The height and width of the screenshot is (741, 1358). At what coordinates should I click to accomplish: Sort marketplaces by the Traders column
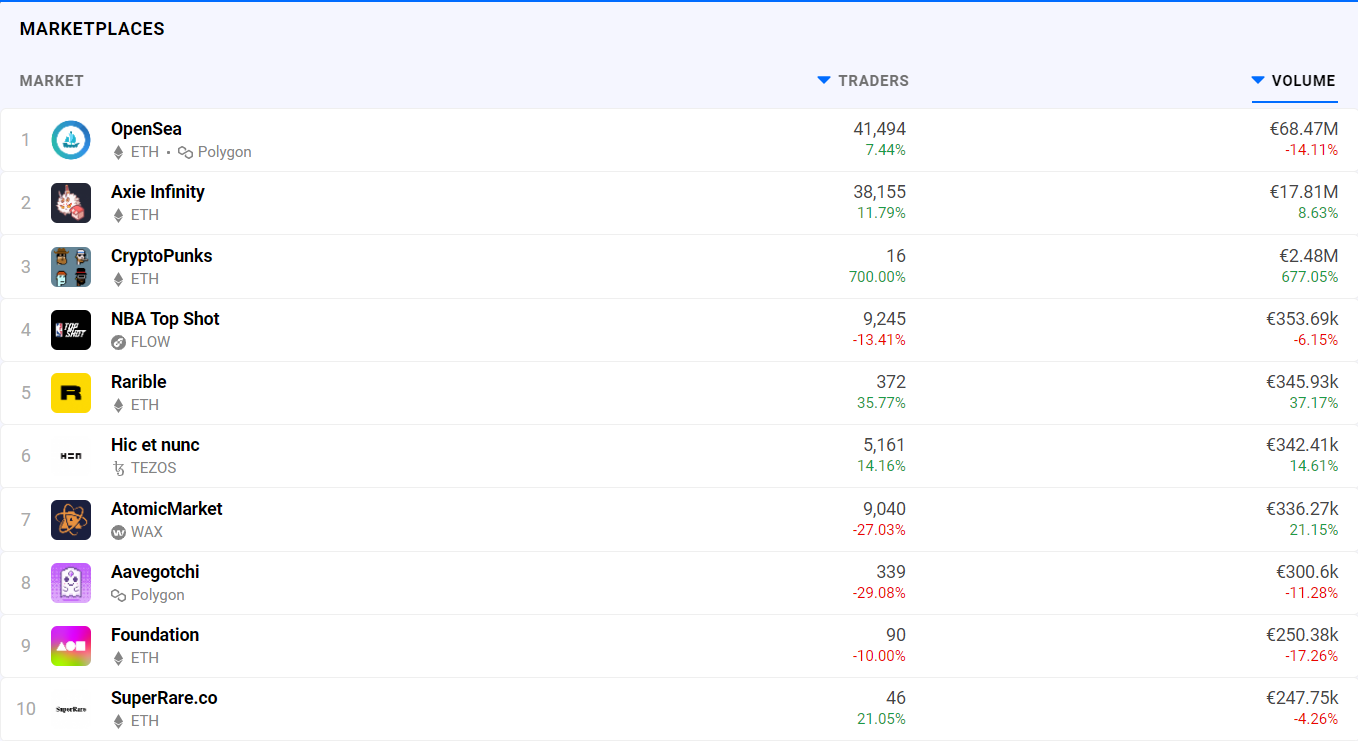(863, 81)
